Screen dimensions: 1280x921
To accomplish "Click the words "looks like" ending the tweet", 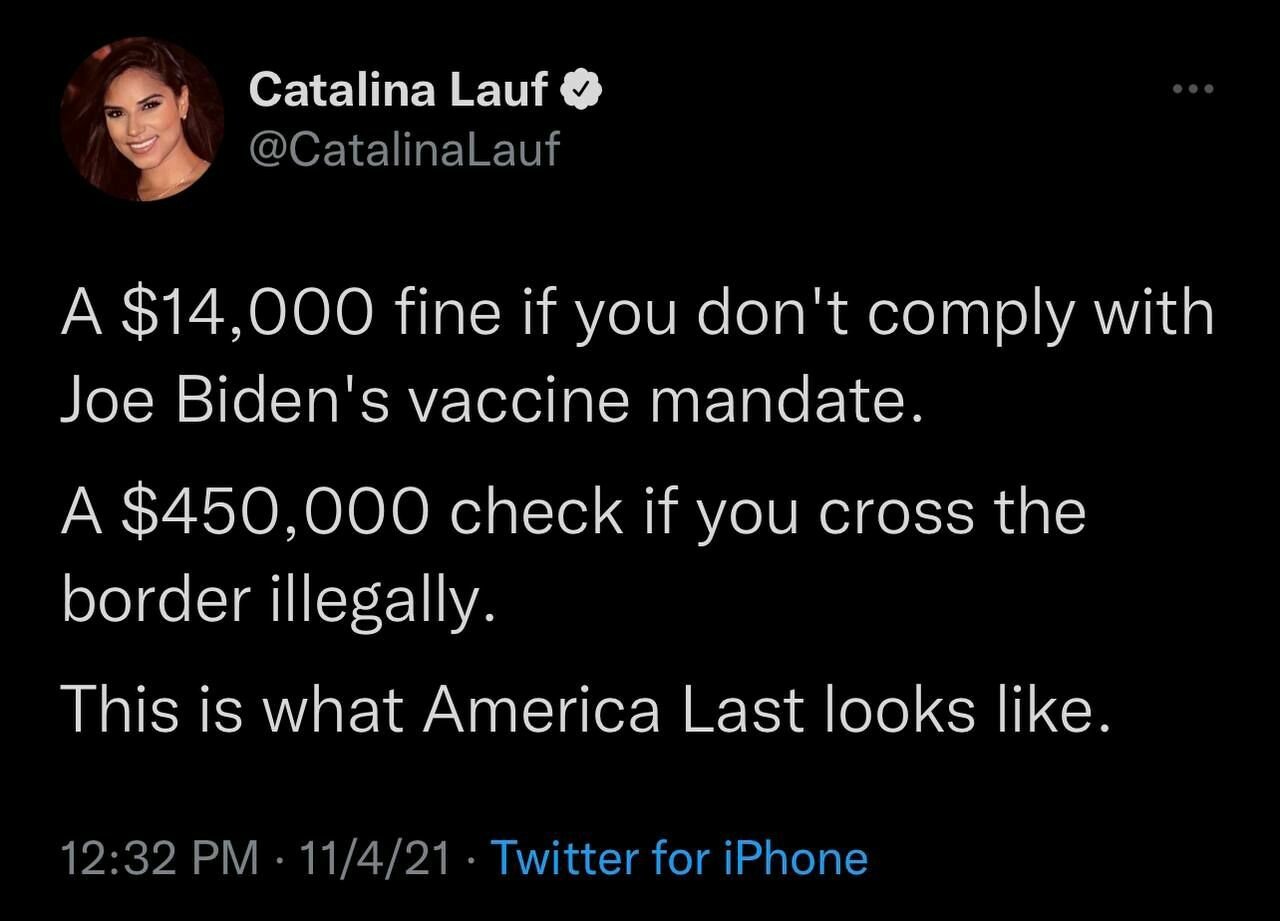I will point(965,709).
